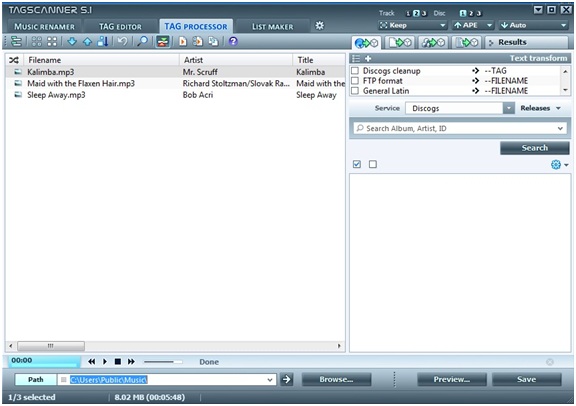
Task: Click the 00:00 playback progress bar
Action: (x=44, y=361)
